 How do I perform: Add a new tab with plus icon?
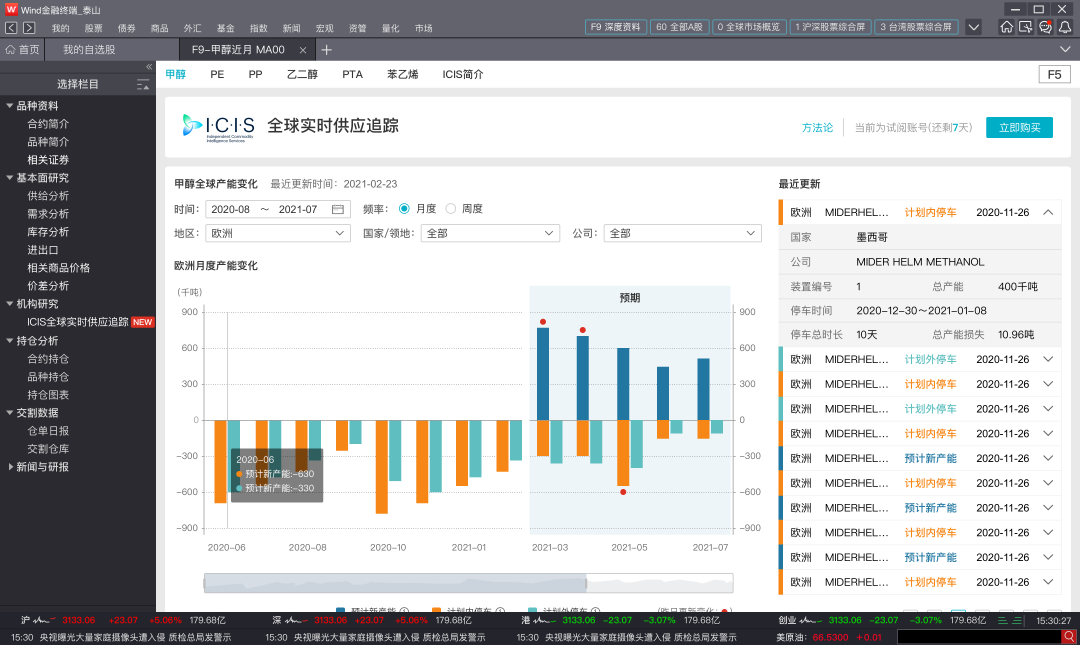[326, 50]
